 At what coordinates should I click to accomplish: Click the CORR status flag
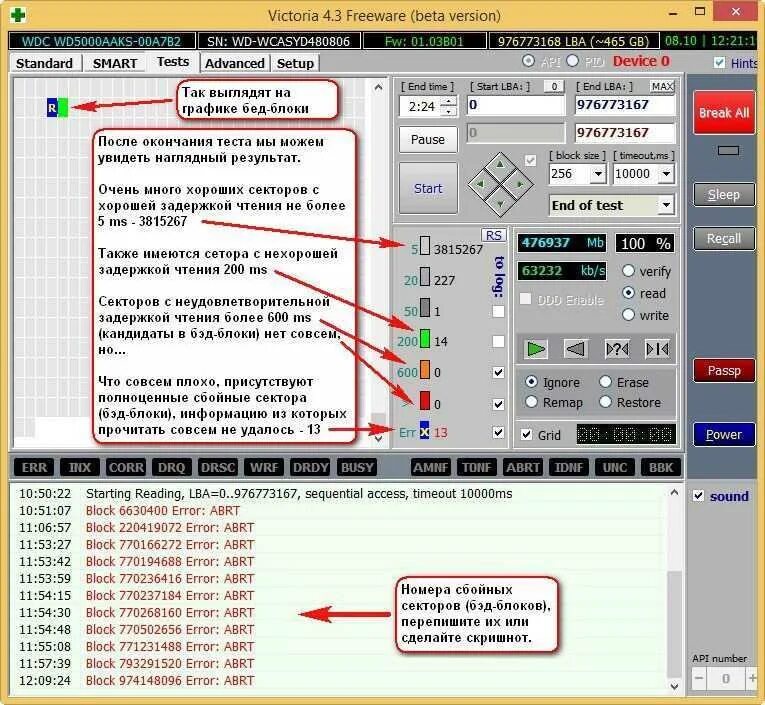click(x=126, y=467)
